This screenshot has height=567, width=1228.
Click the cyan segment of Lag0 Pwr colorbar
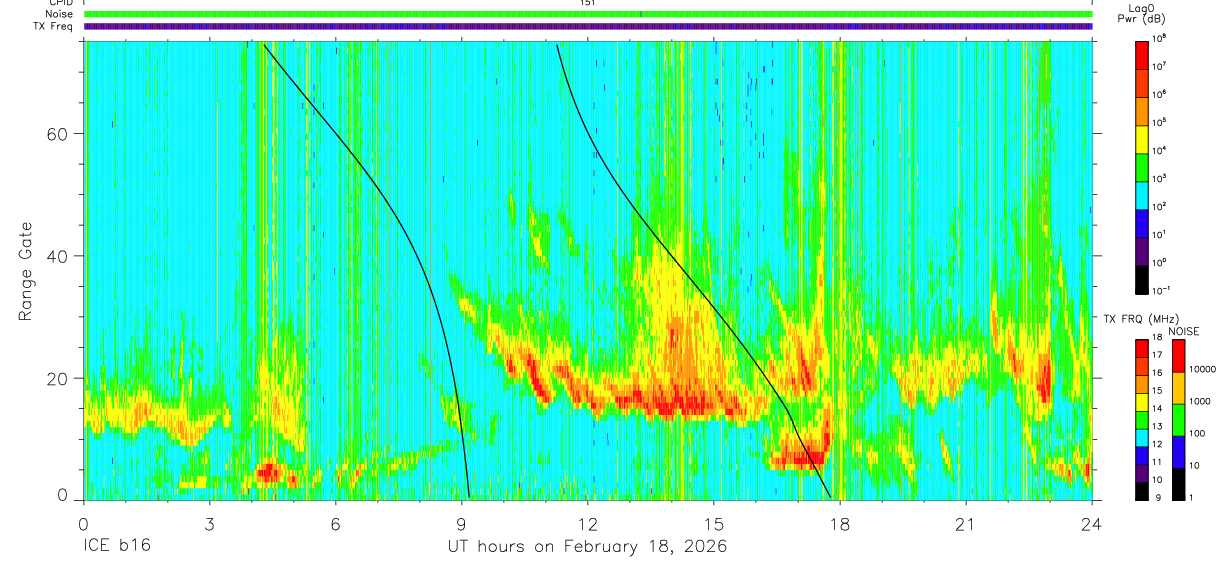pos(1142,193)
